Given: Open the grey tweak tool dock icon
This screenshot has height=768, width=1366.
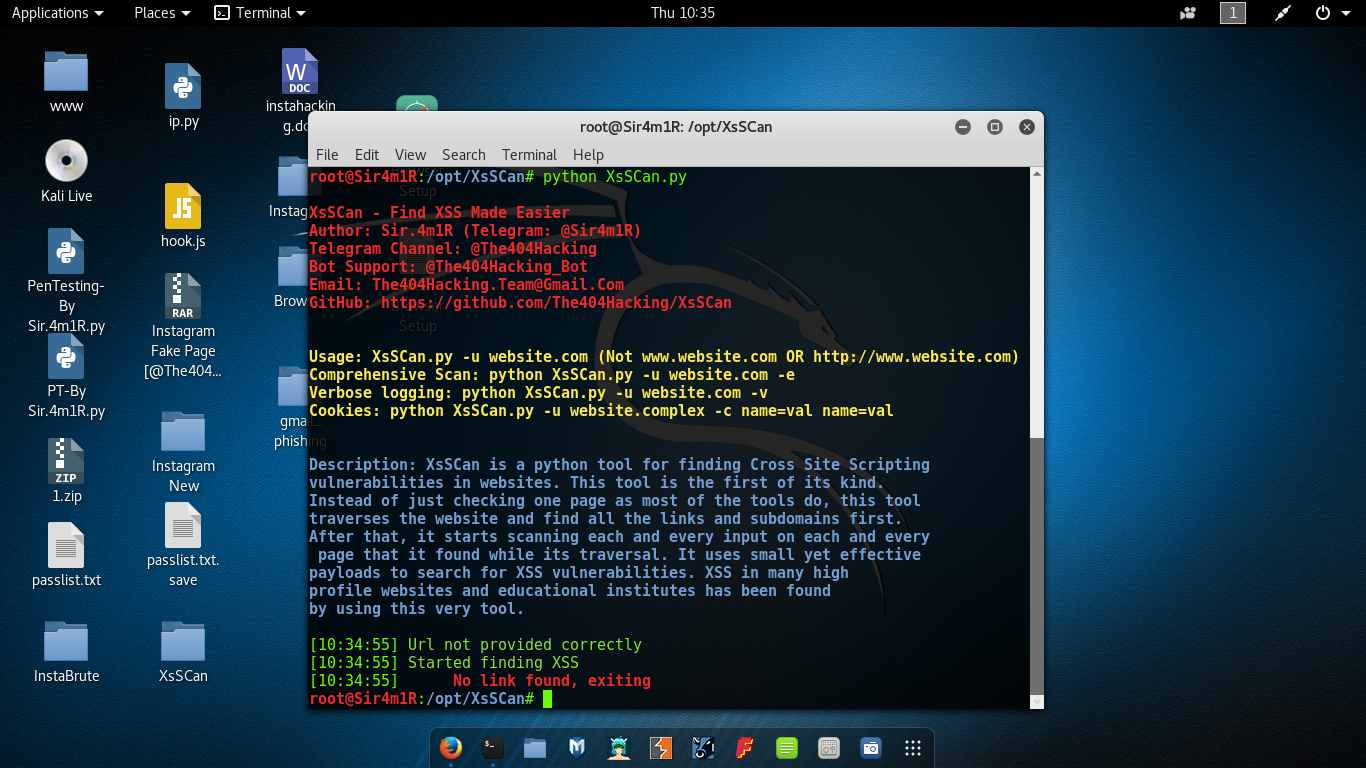Looking at the screenshot, I should (x=829, y=747).
